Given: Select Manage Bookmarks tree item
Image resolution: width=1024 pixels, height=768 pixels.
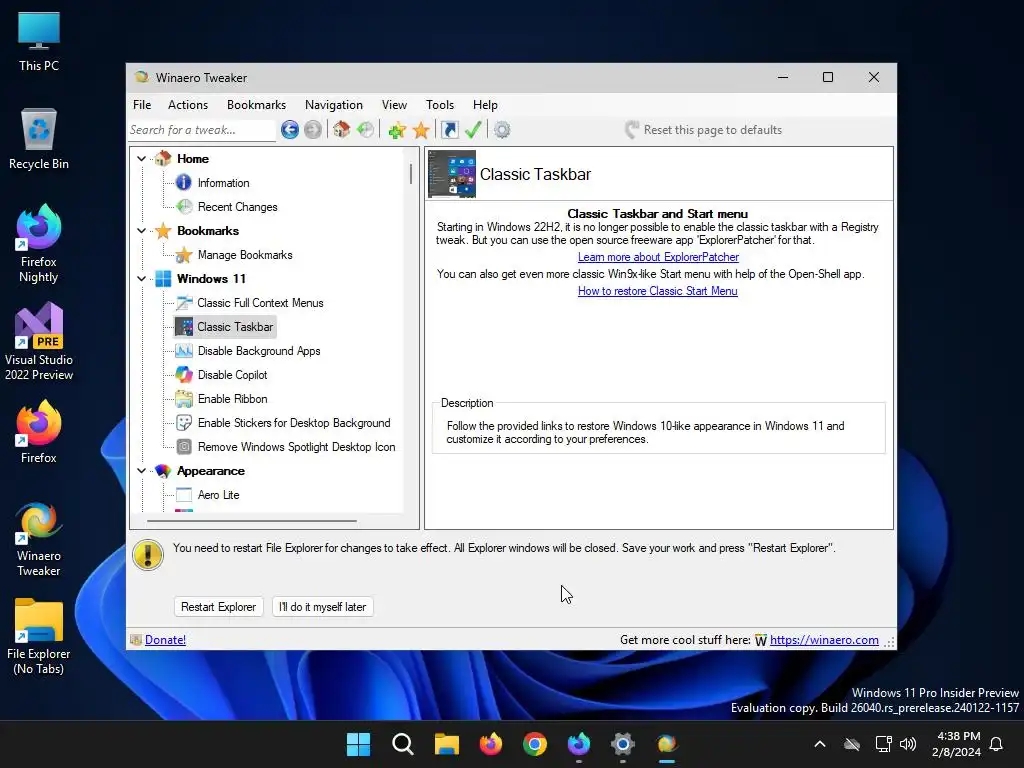Looking at the screenshot, I should (245, 255).
